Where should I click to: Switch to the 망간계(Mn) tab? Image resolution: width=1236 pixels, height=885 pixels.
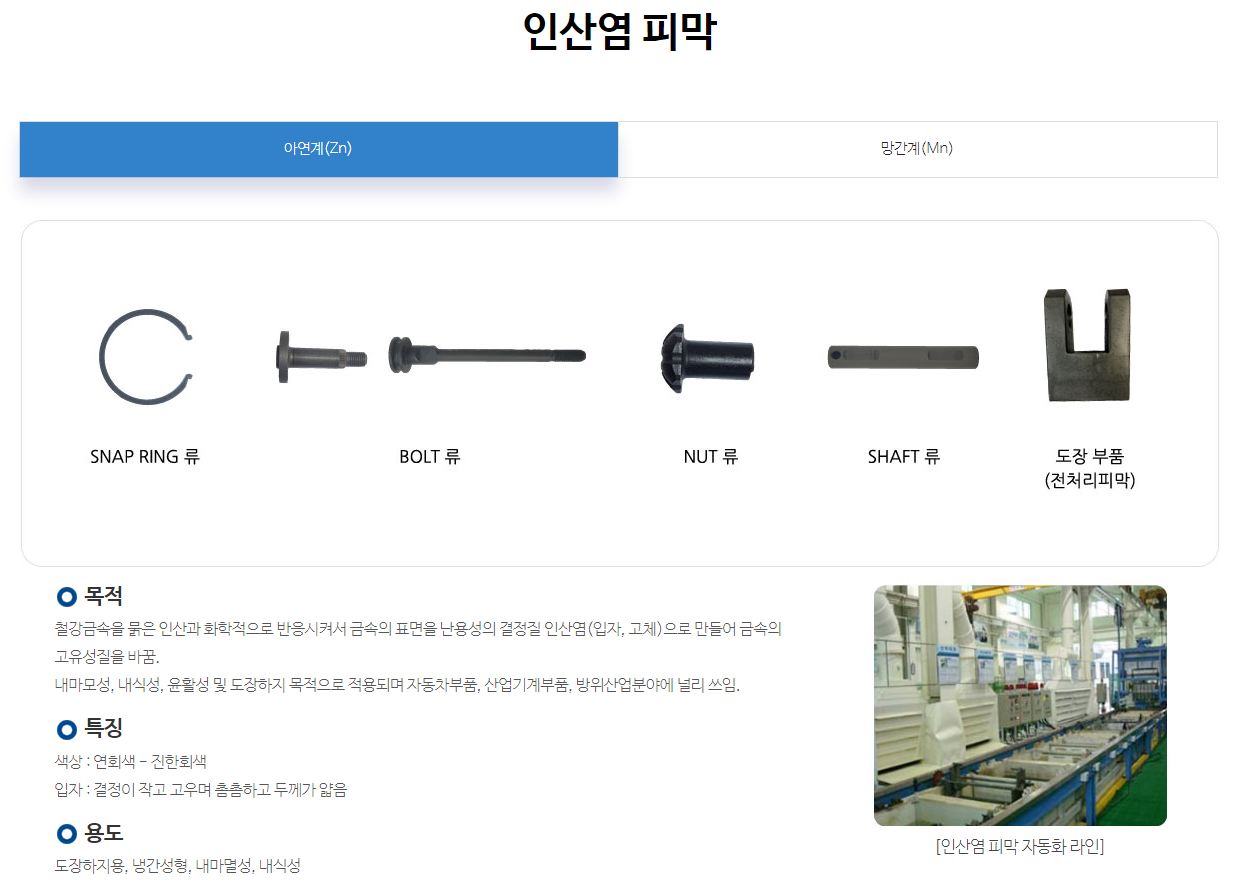point(917,149)
